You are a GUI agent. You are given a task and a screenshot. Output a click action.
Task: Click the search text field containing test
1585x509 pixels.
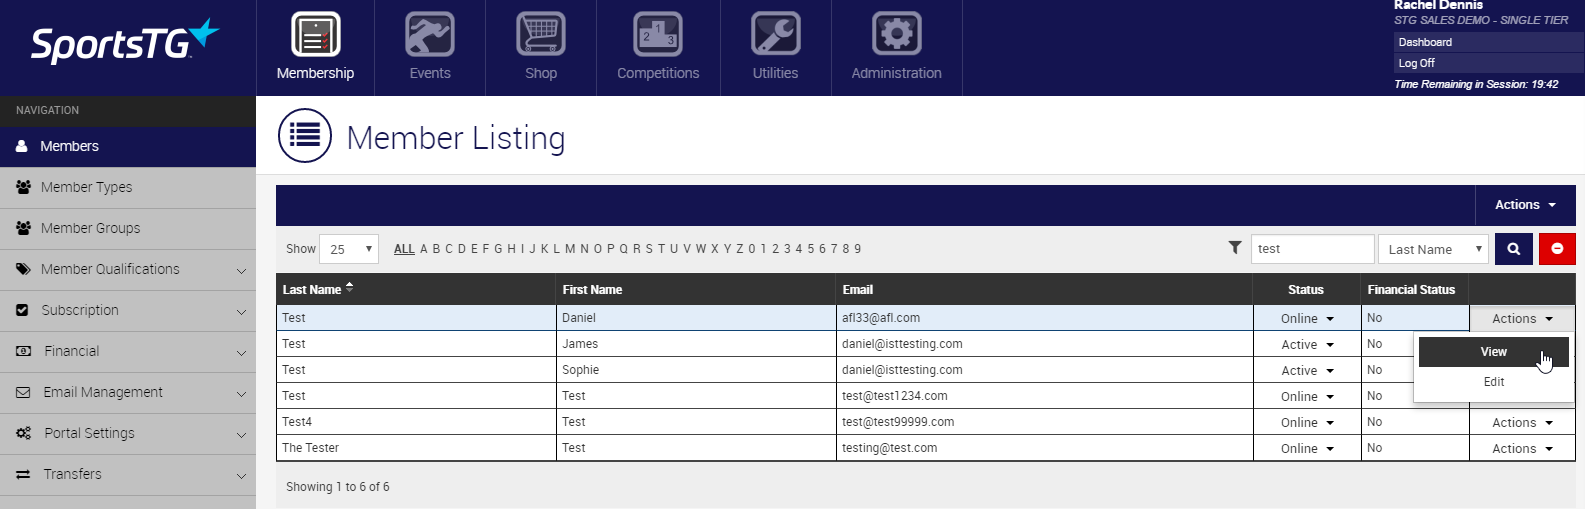(1312, 249)
